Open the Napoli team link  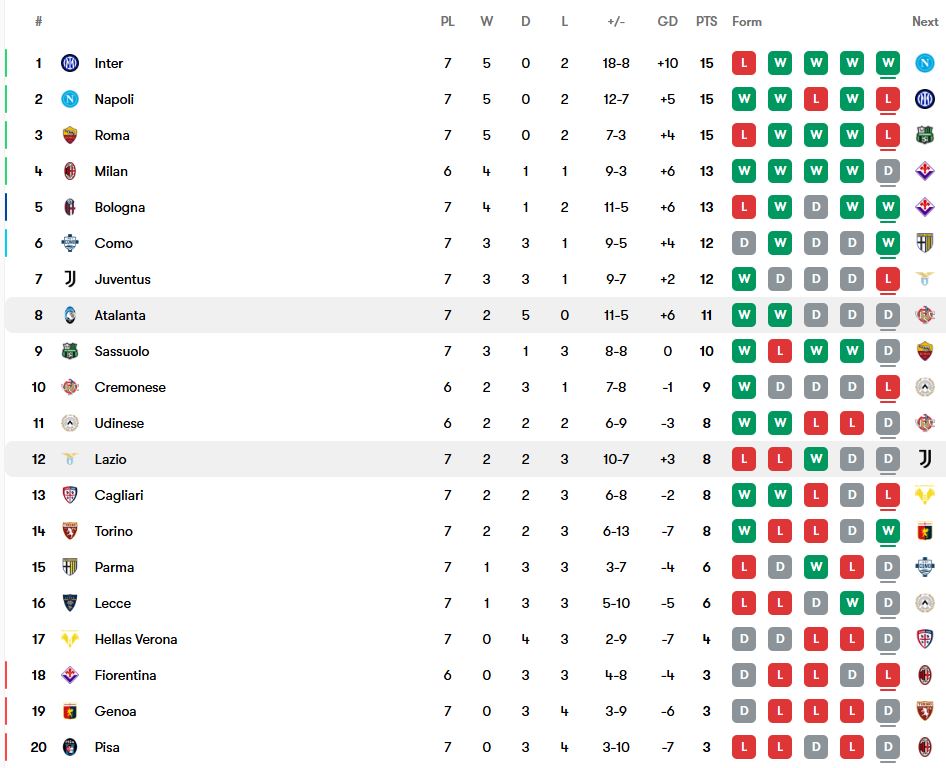[114, 99]
